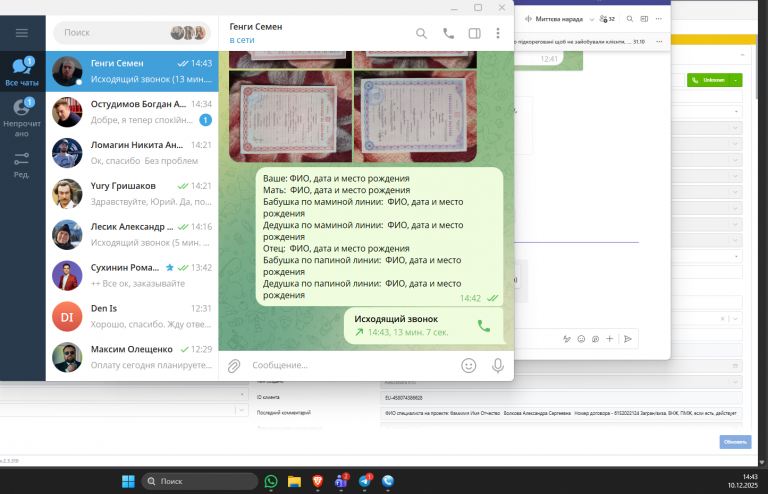Click the Windows taskbar Поиск search box
The image size is (768, 494).
click(x=200, y=481)
